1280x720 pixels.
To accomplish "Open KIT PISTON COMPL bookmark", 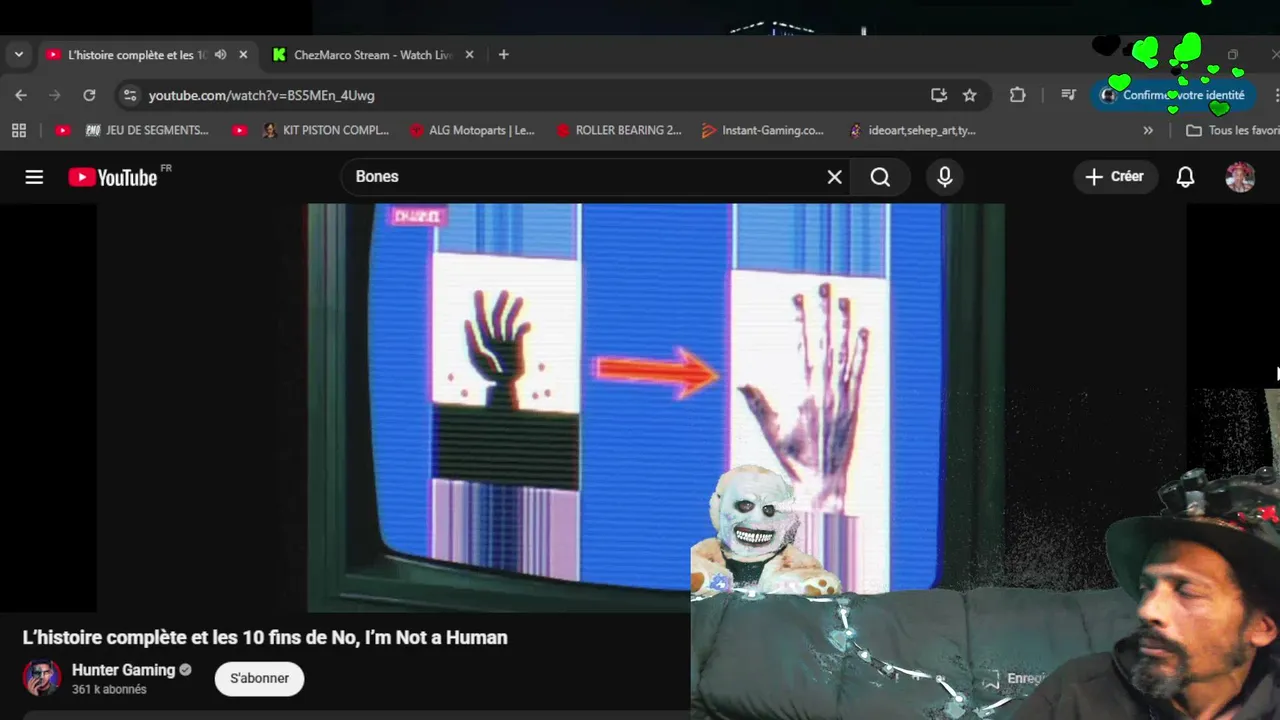I will (x=326, y=130).
